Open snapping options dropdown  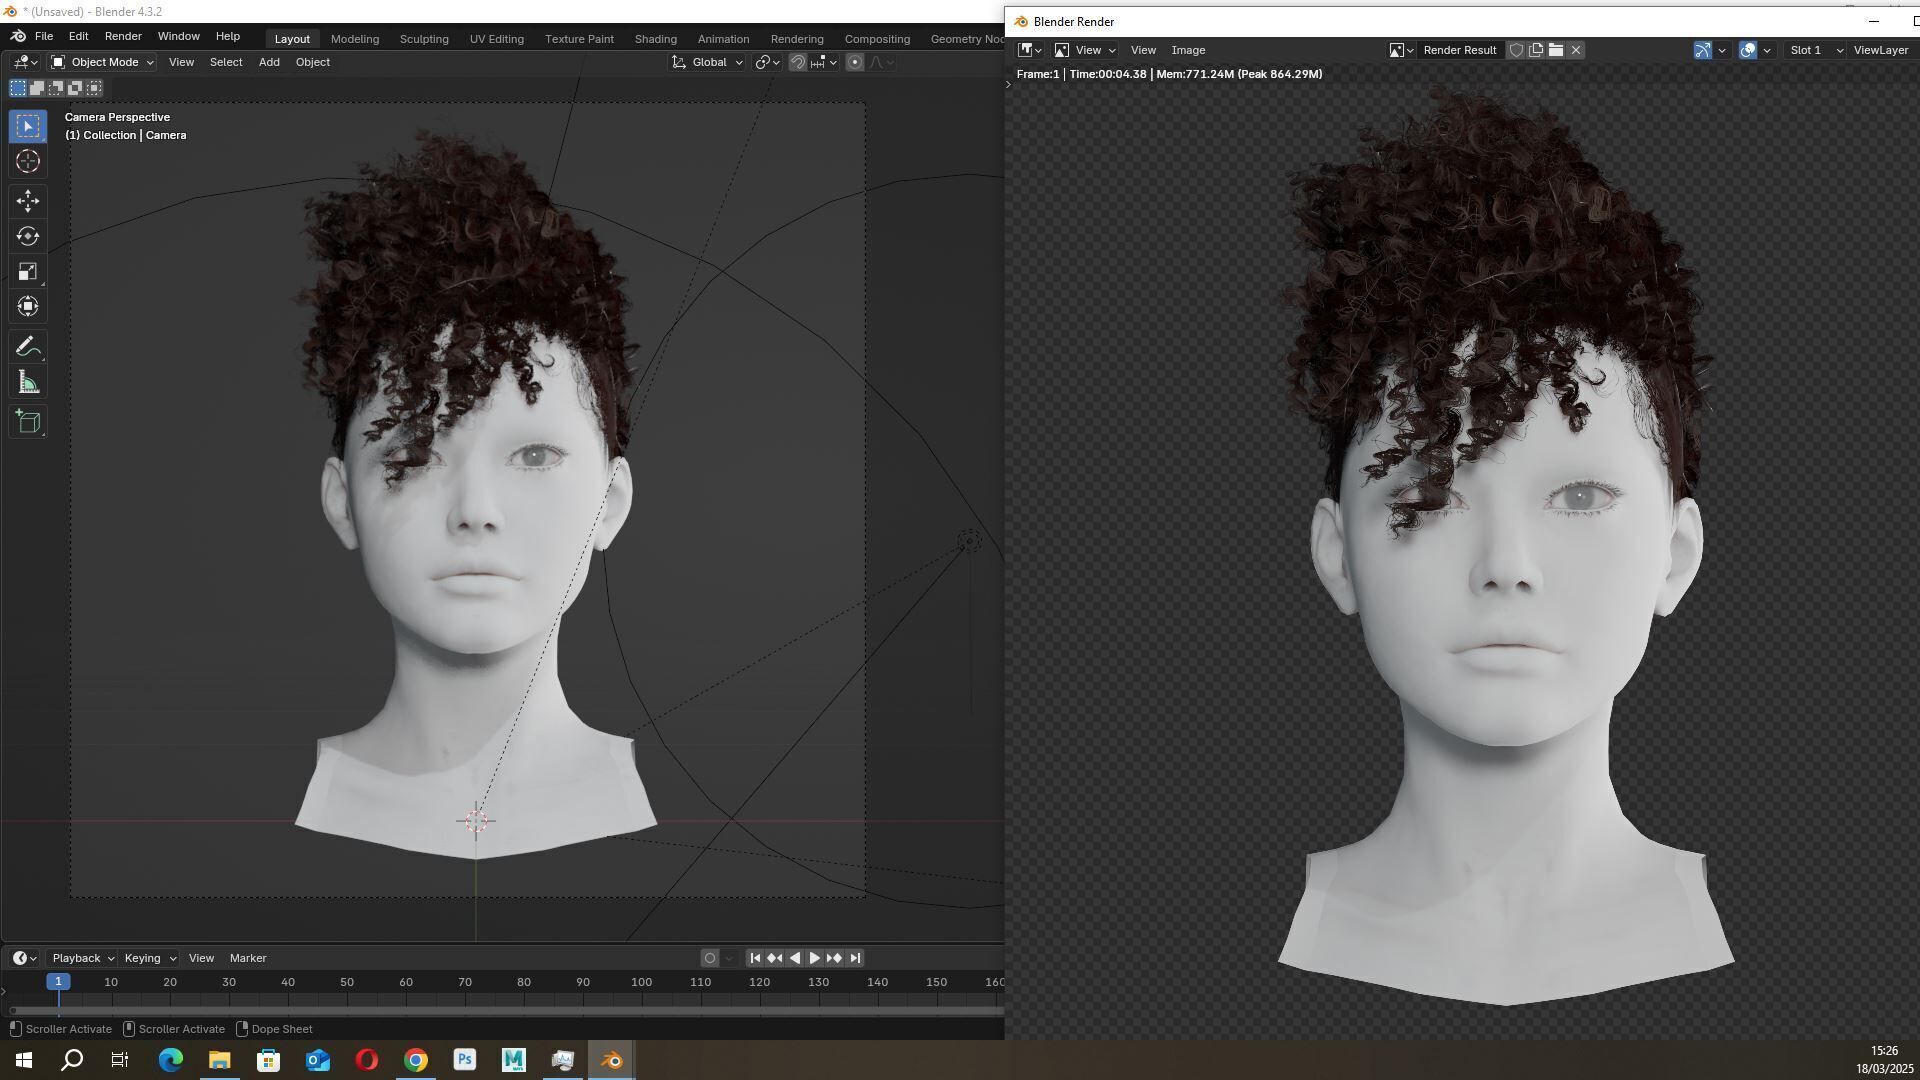point(824,62)
